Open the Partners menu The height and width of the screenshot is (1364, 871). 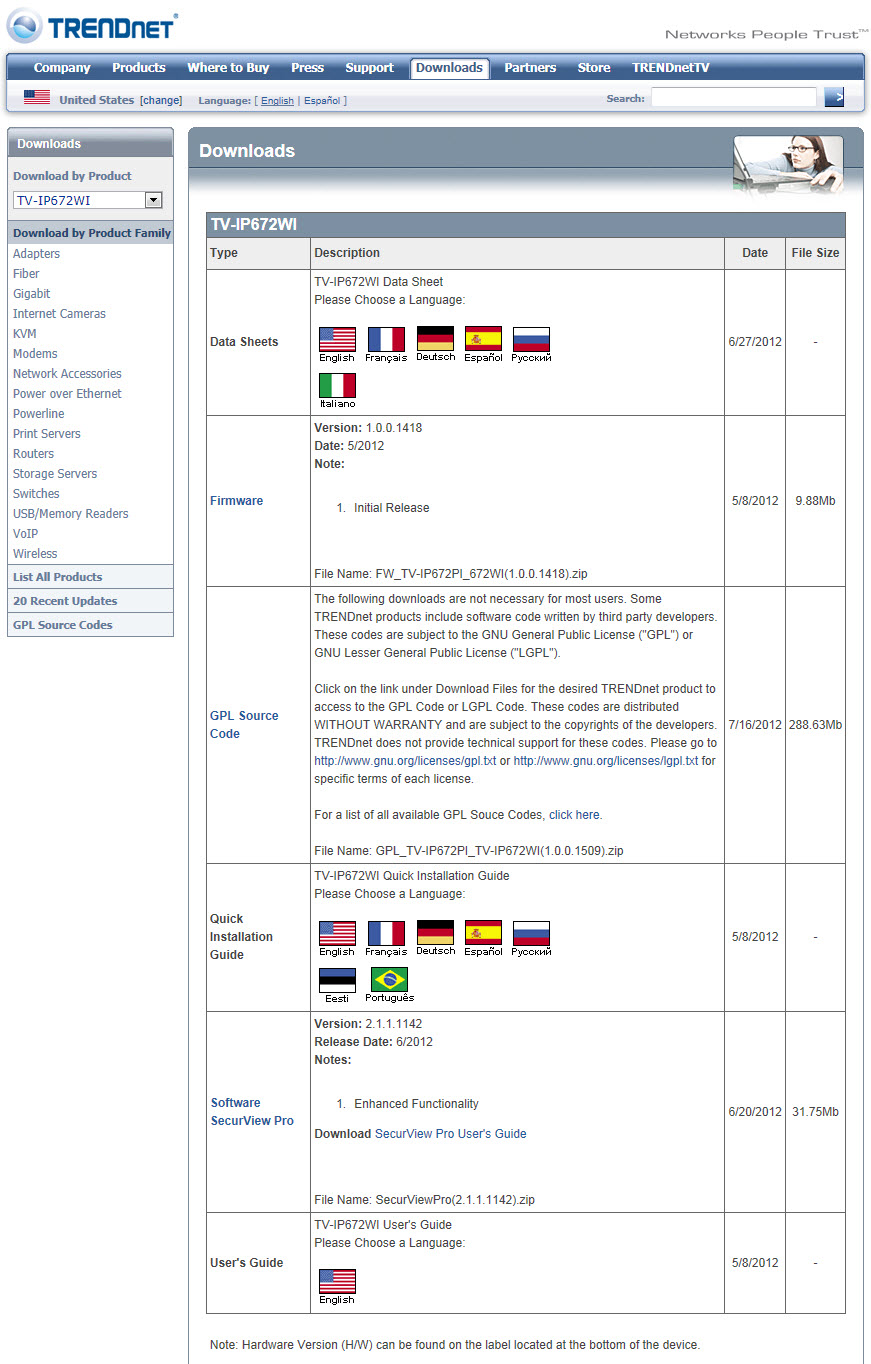coord(530,68)
